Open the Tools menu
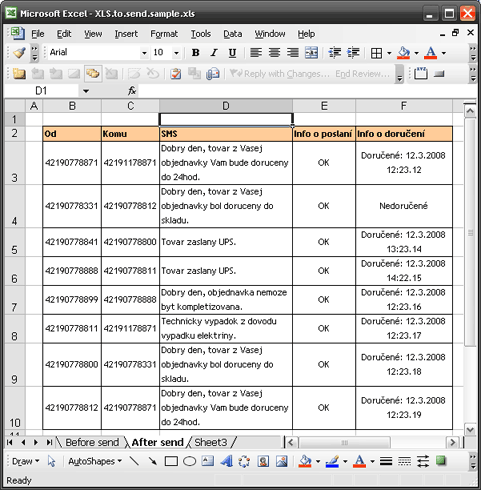 pos(201,34)
